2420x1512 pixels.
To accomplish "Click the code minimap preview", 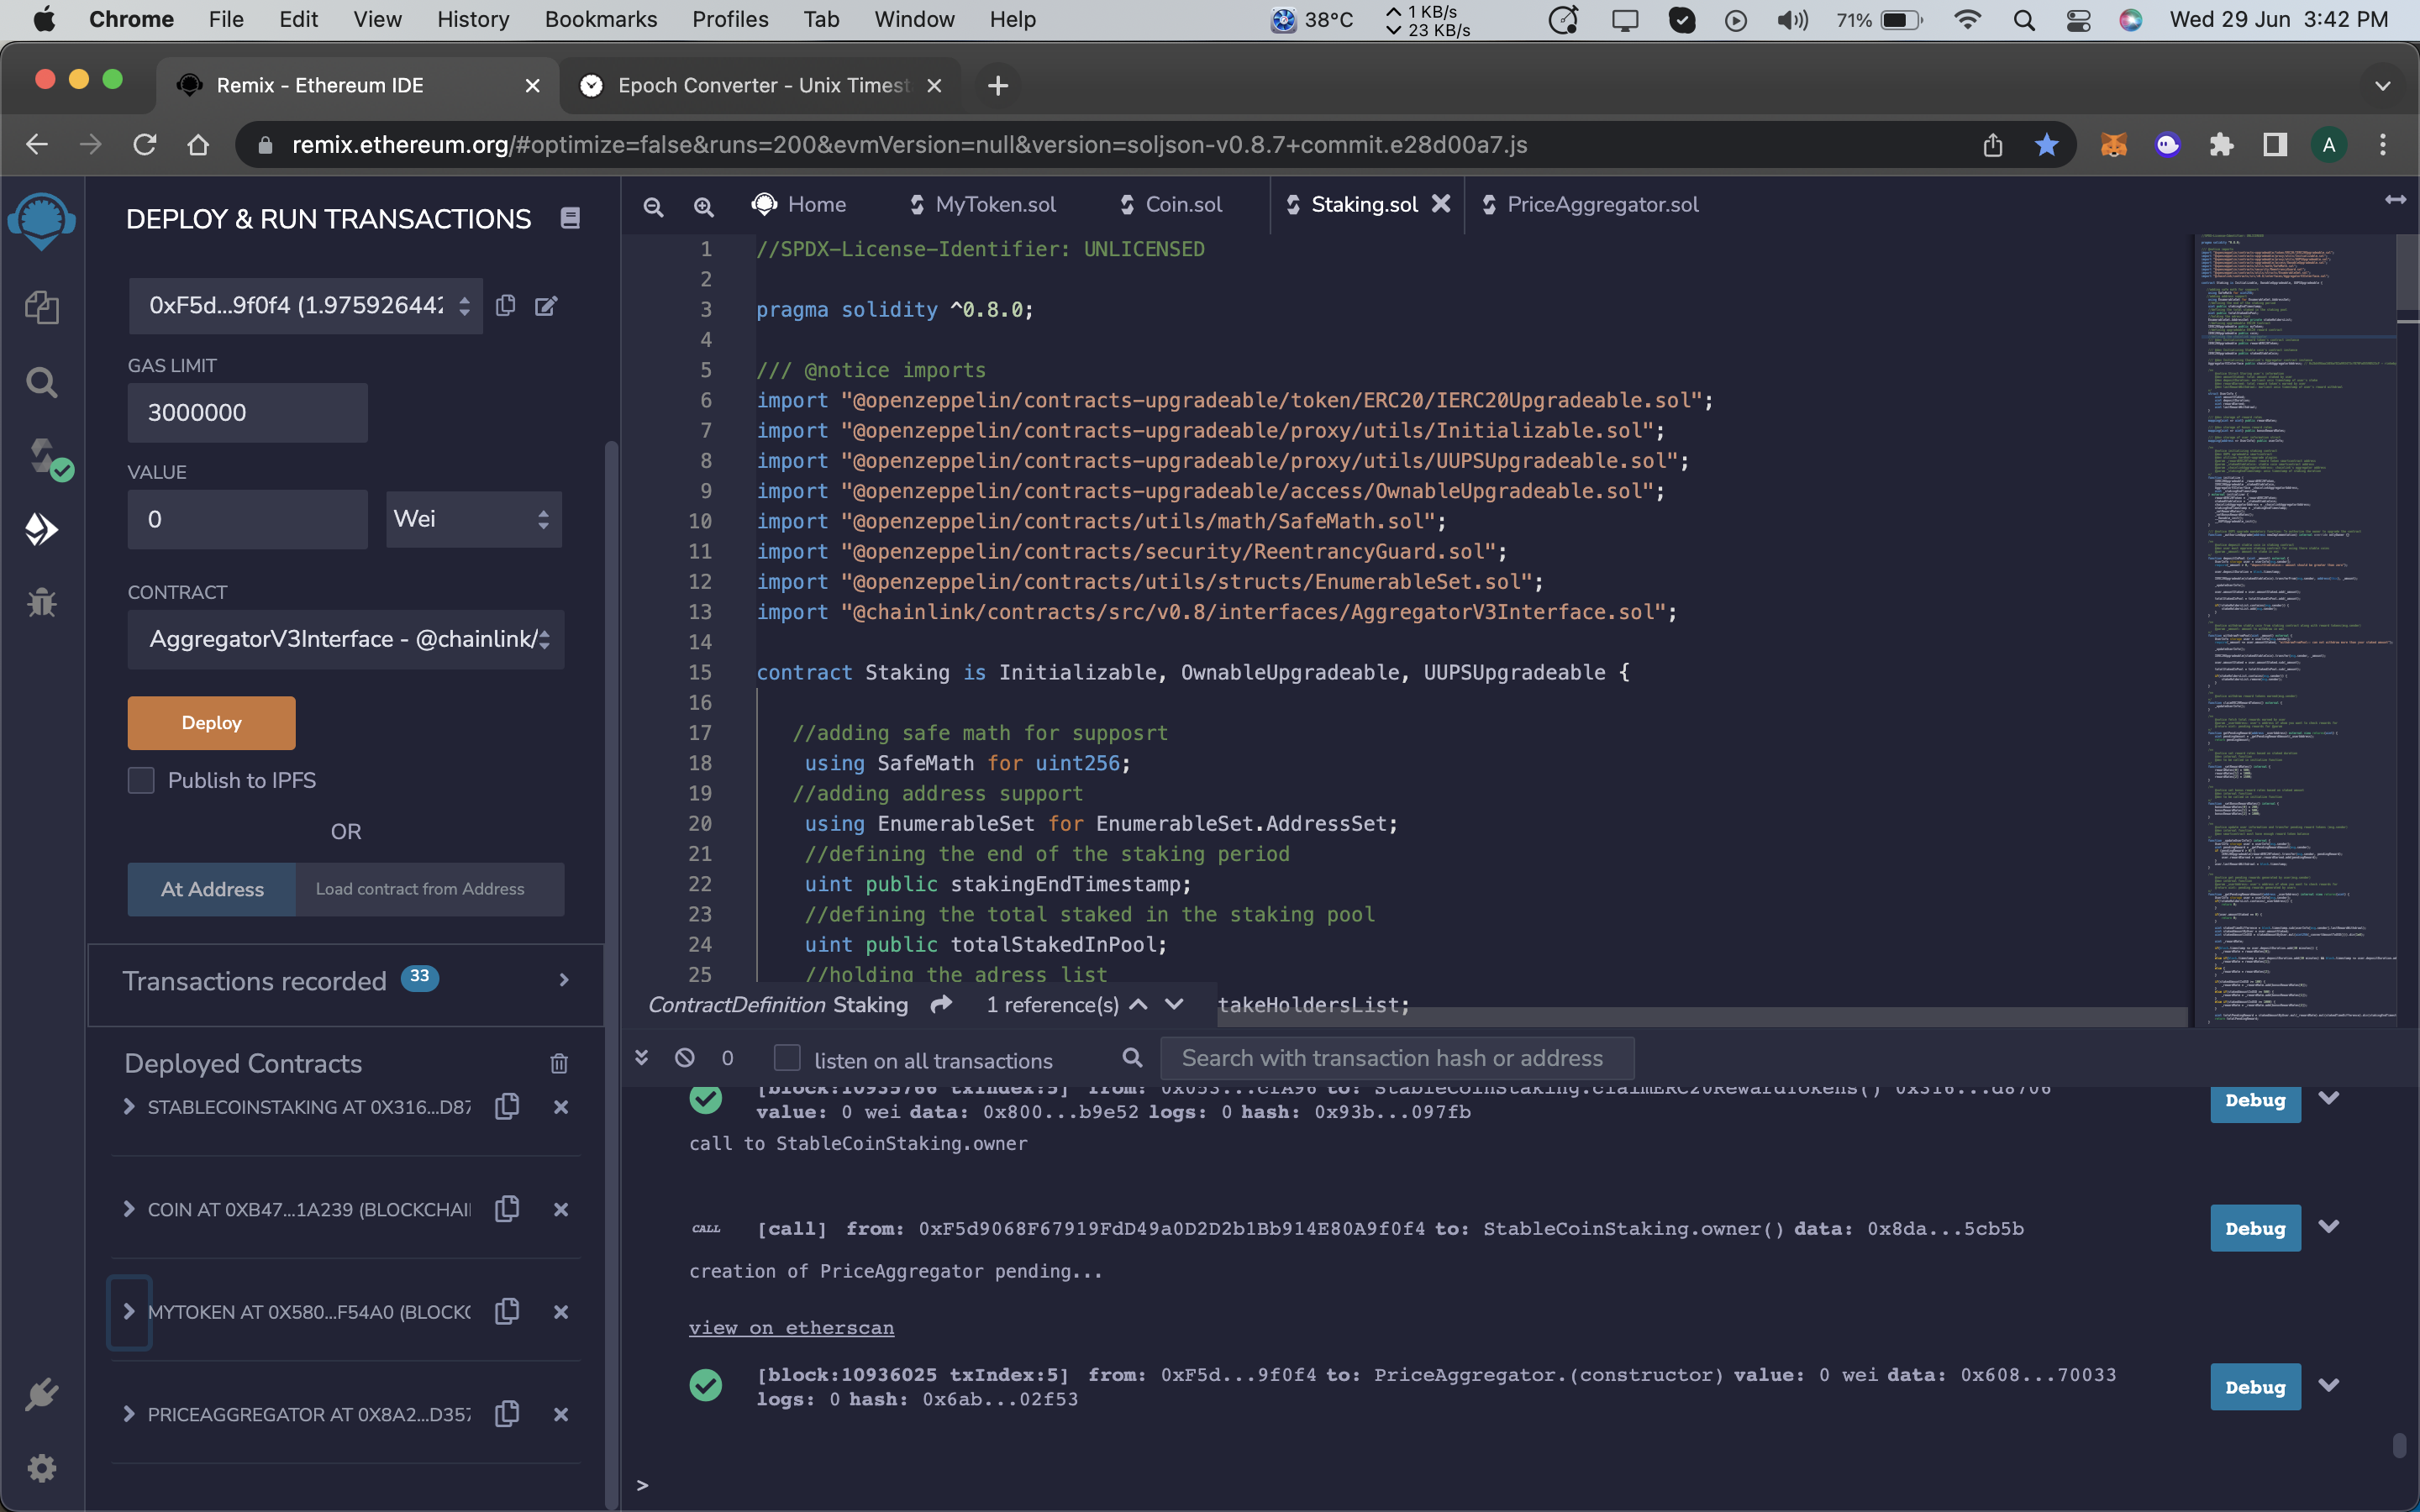I will [x=2295, y=630].
